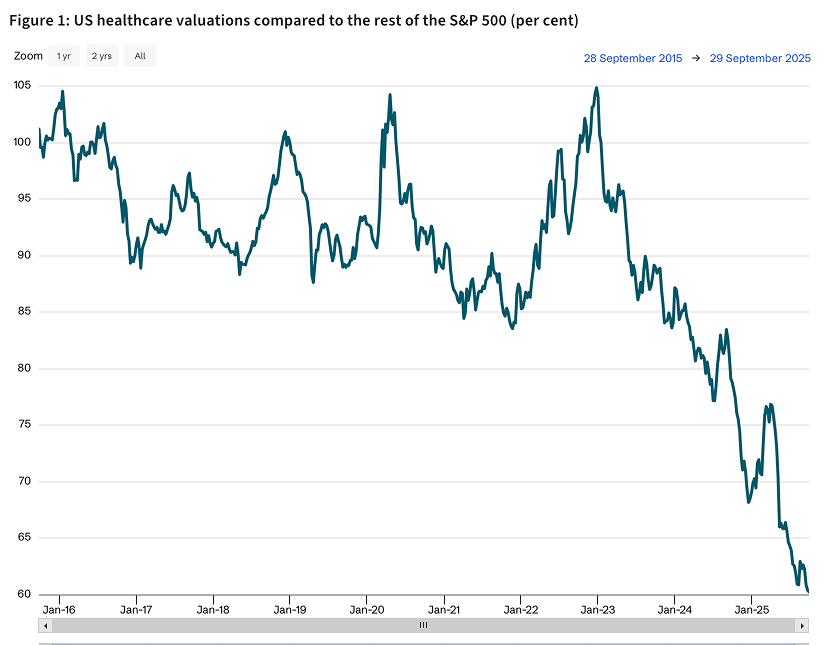Open the end date 29 September 2025

click(759, 58)
